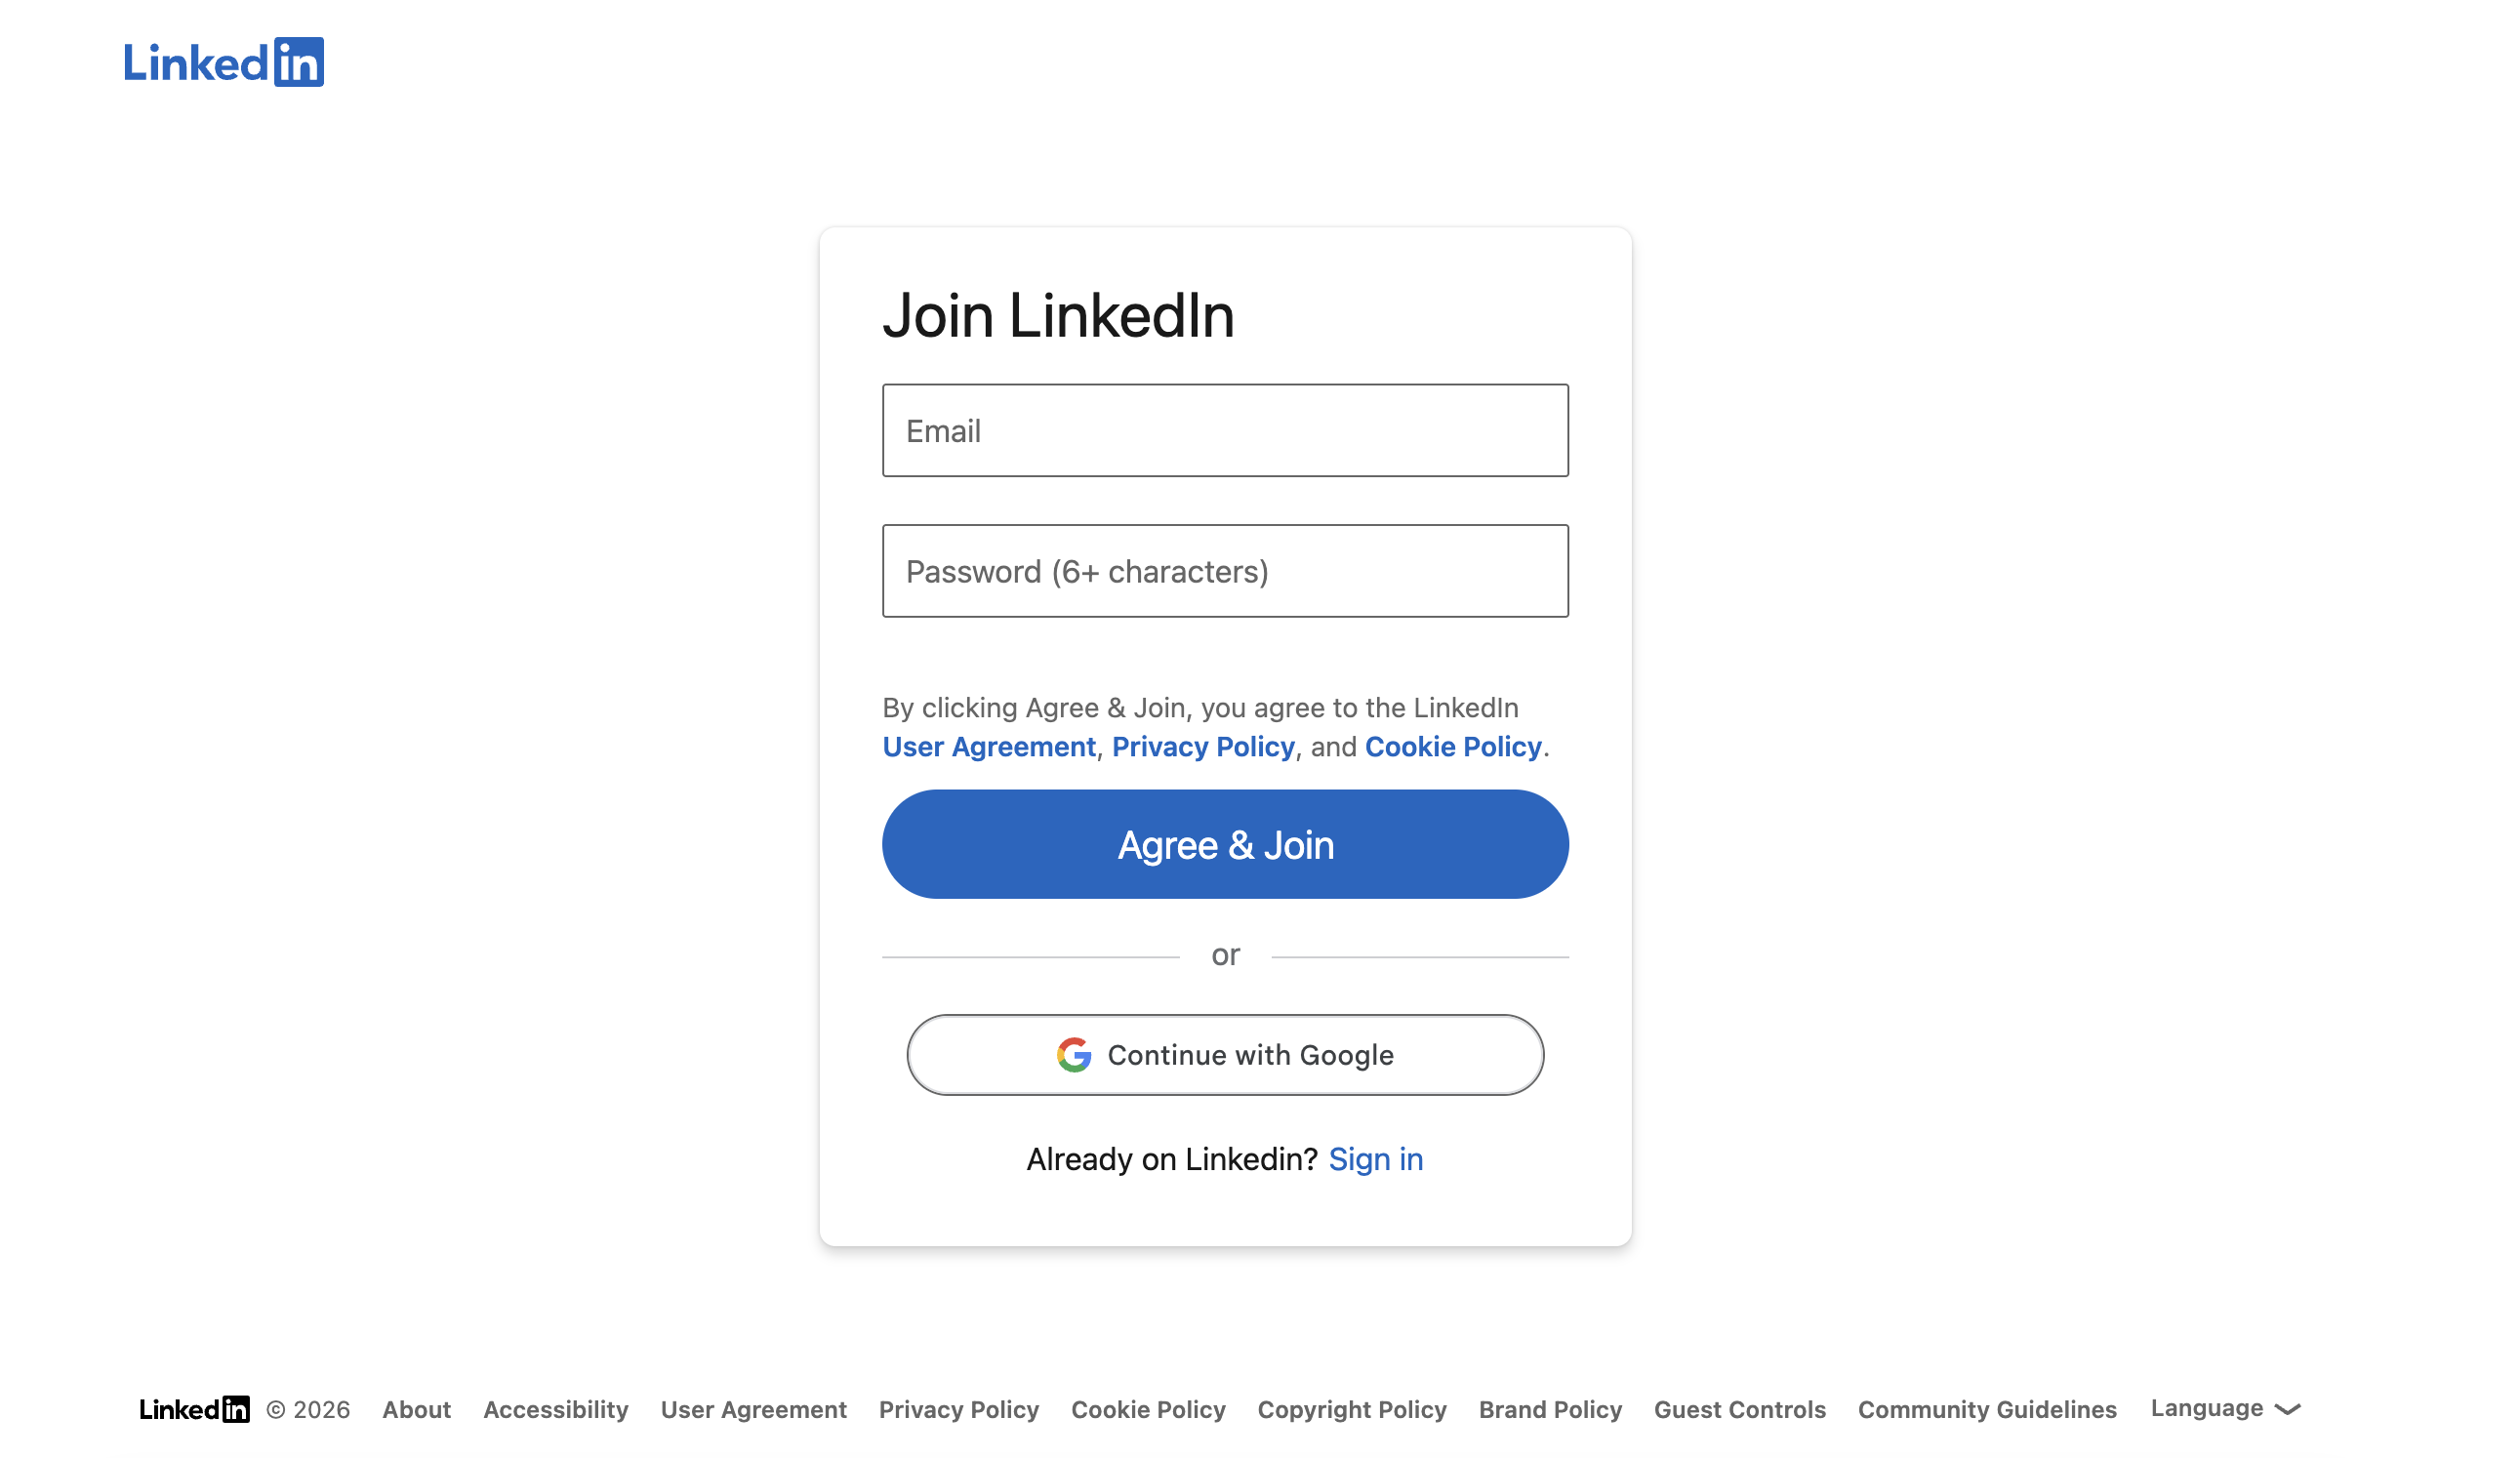Open the Privacy Policy link in the disclaimer
The width and height of the screenshot is (2520, 1458).
coord(1203,746)
